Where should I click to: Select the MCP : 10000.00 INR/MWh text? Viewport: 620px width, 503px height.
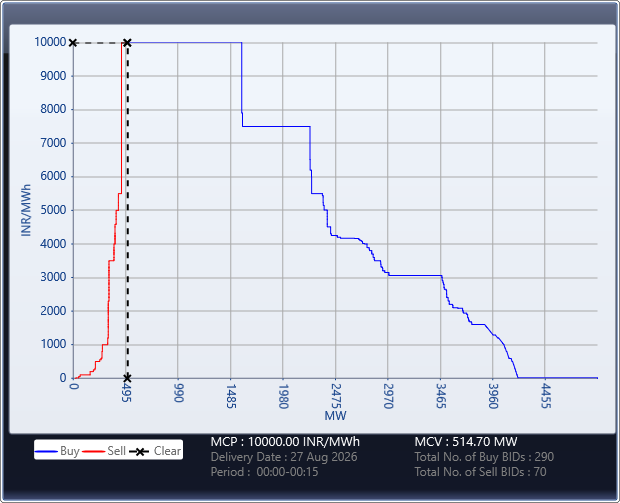(x=285, y=441)
